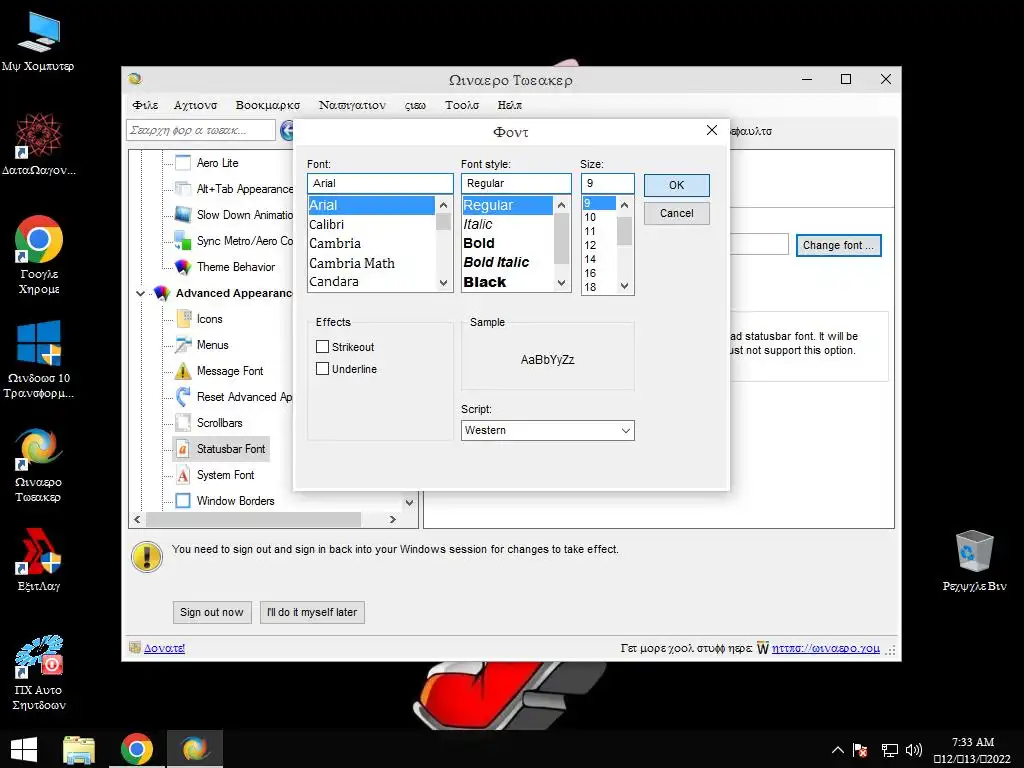Click the Sign out now button
The image size is (1024, 768).
(212, 613)
